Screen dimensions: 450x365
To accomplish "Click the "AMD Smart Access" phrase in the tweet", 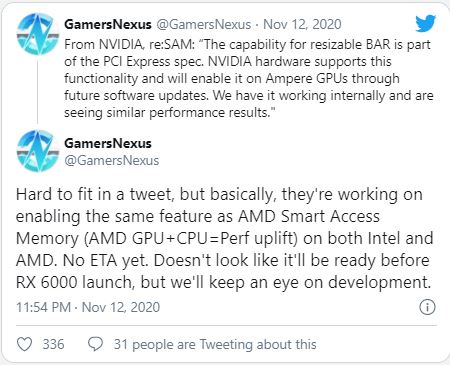I will [309, 216].
